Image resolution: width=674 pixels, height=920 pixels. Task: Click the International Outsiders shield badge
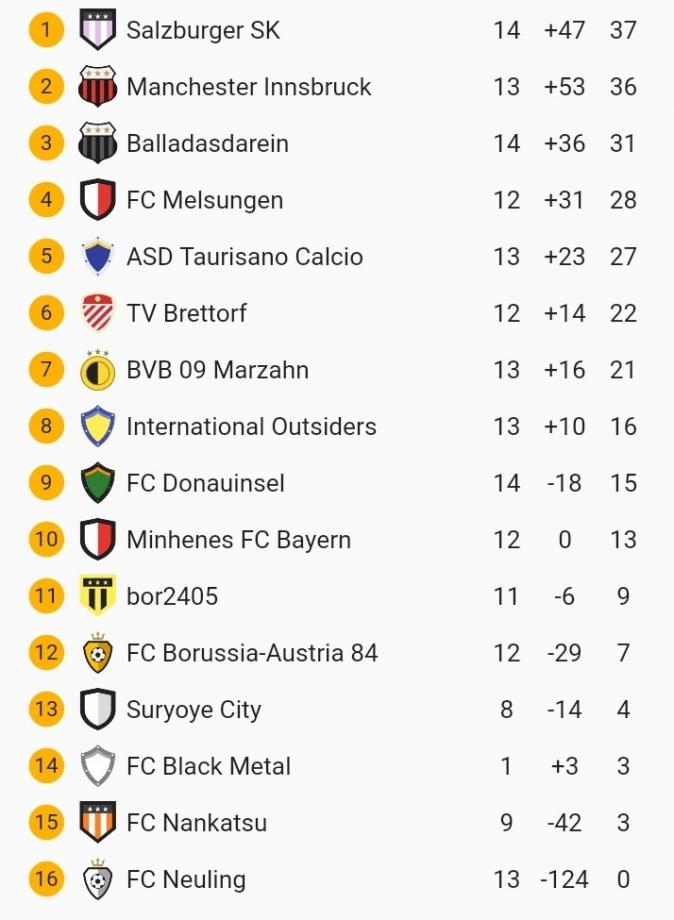[x=97, y=427]
